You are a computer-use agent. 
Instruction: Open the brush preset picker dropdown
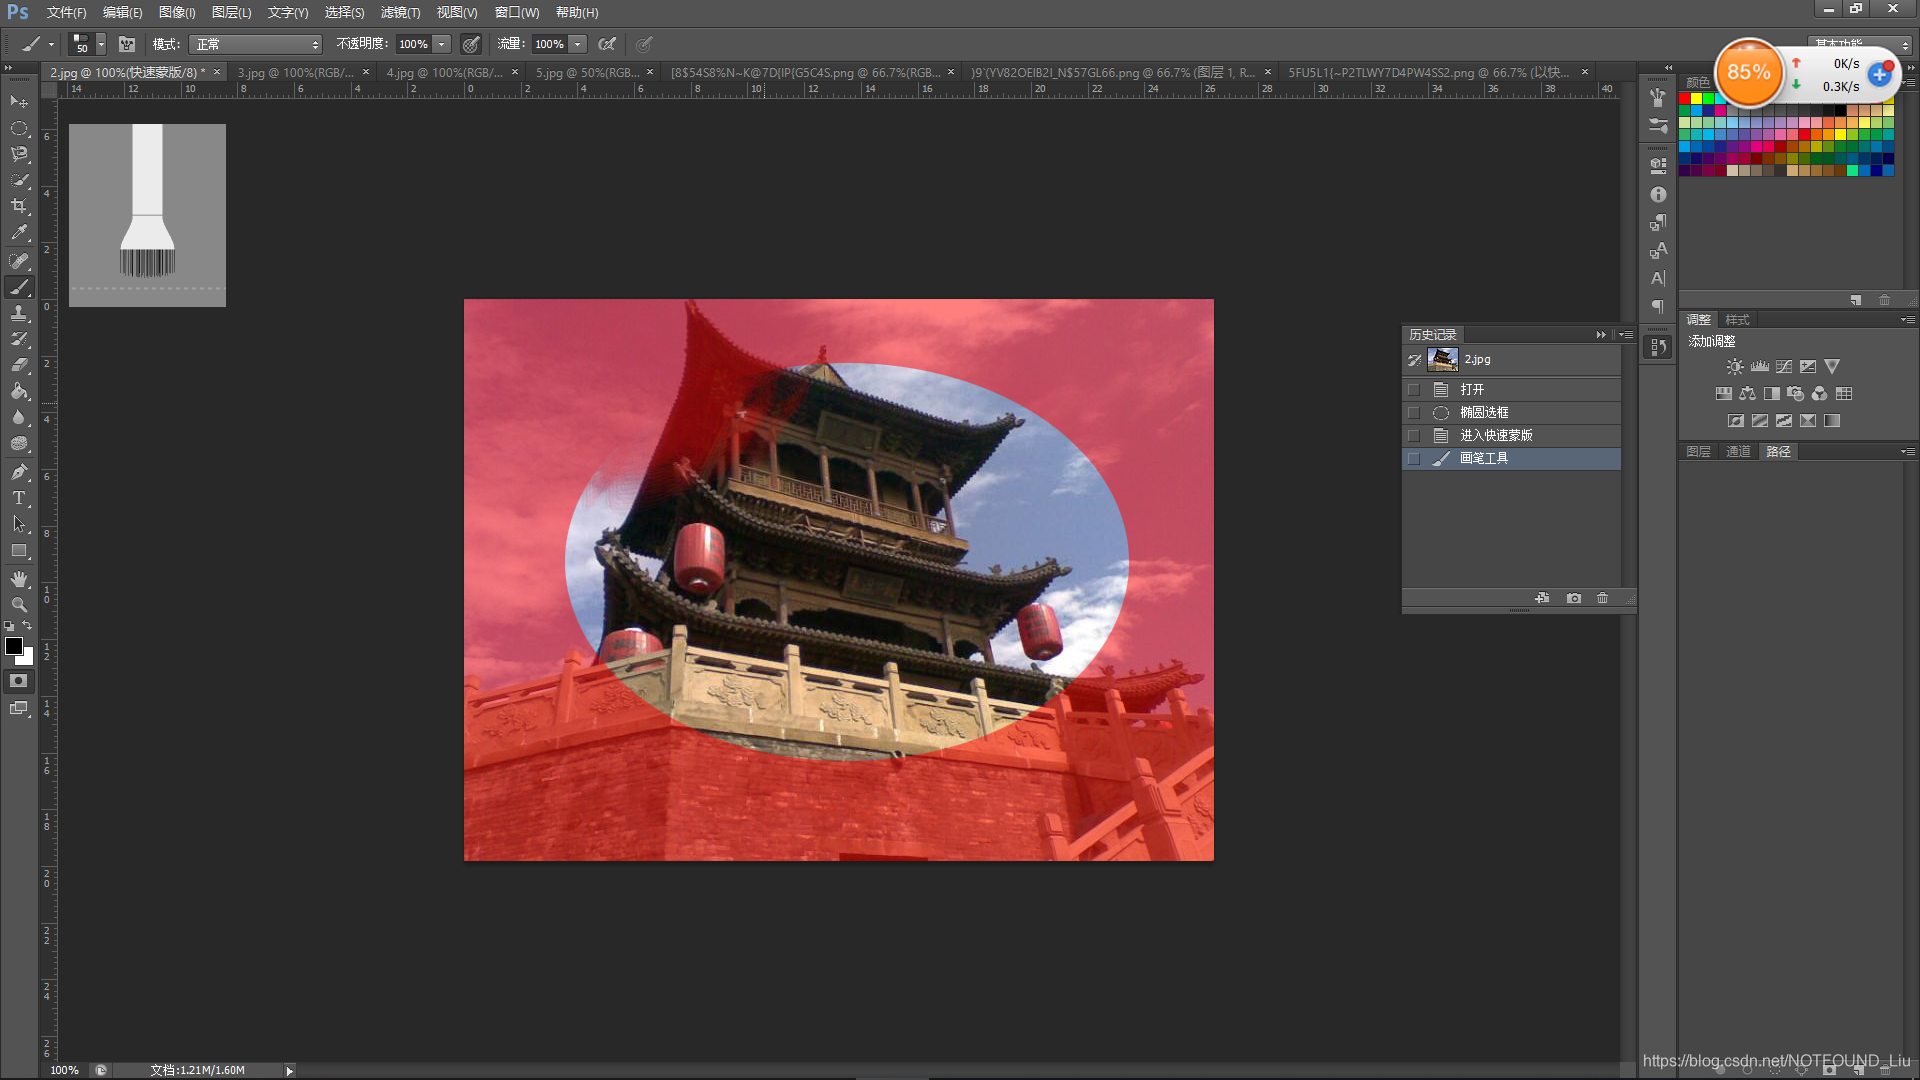tap(101, 44)
